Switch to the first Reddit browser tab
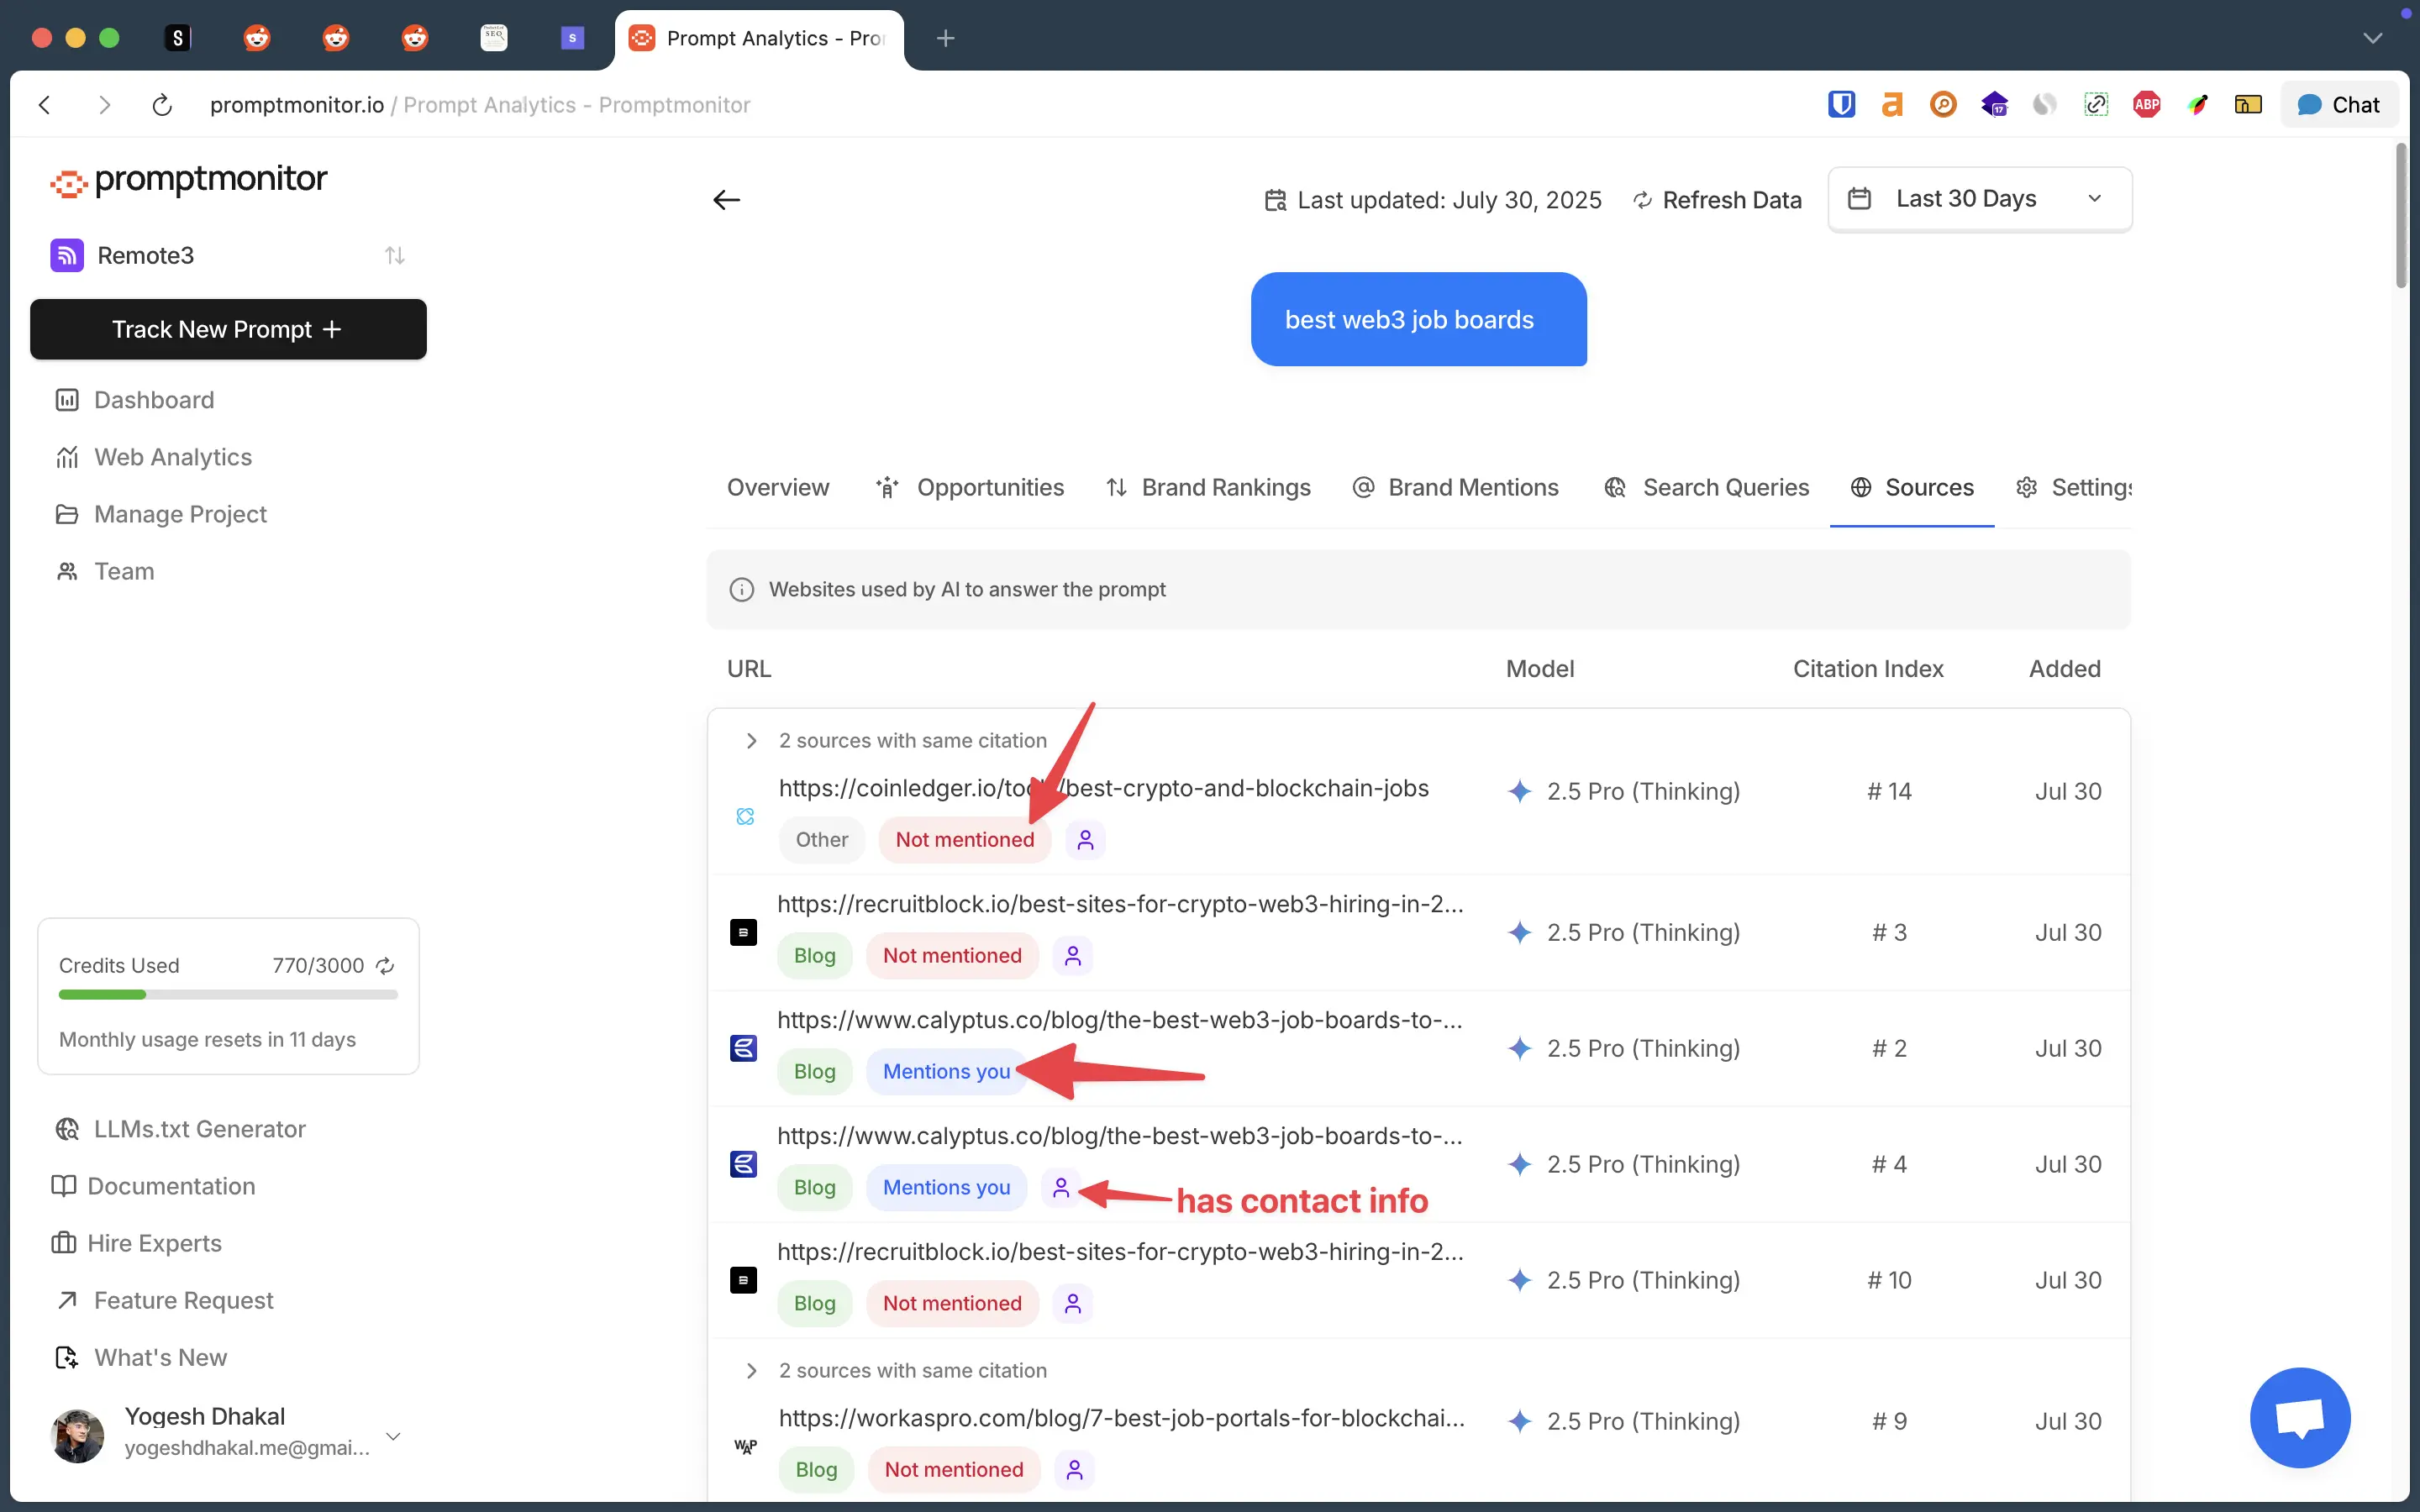The width and height of the screenshot is (2420, 1512). pyautogui.click(x=257, y=38)
